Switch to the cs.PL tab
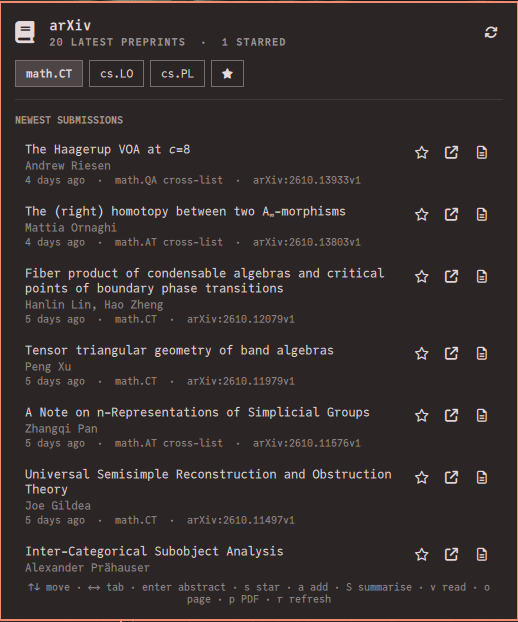The height and width of the screenshot is (622, 518). point(177,74)
